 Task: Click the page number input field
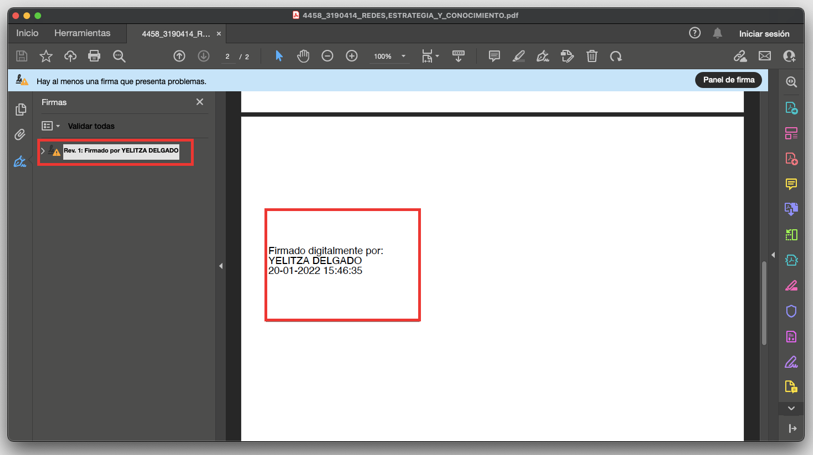point(227,56)
